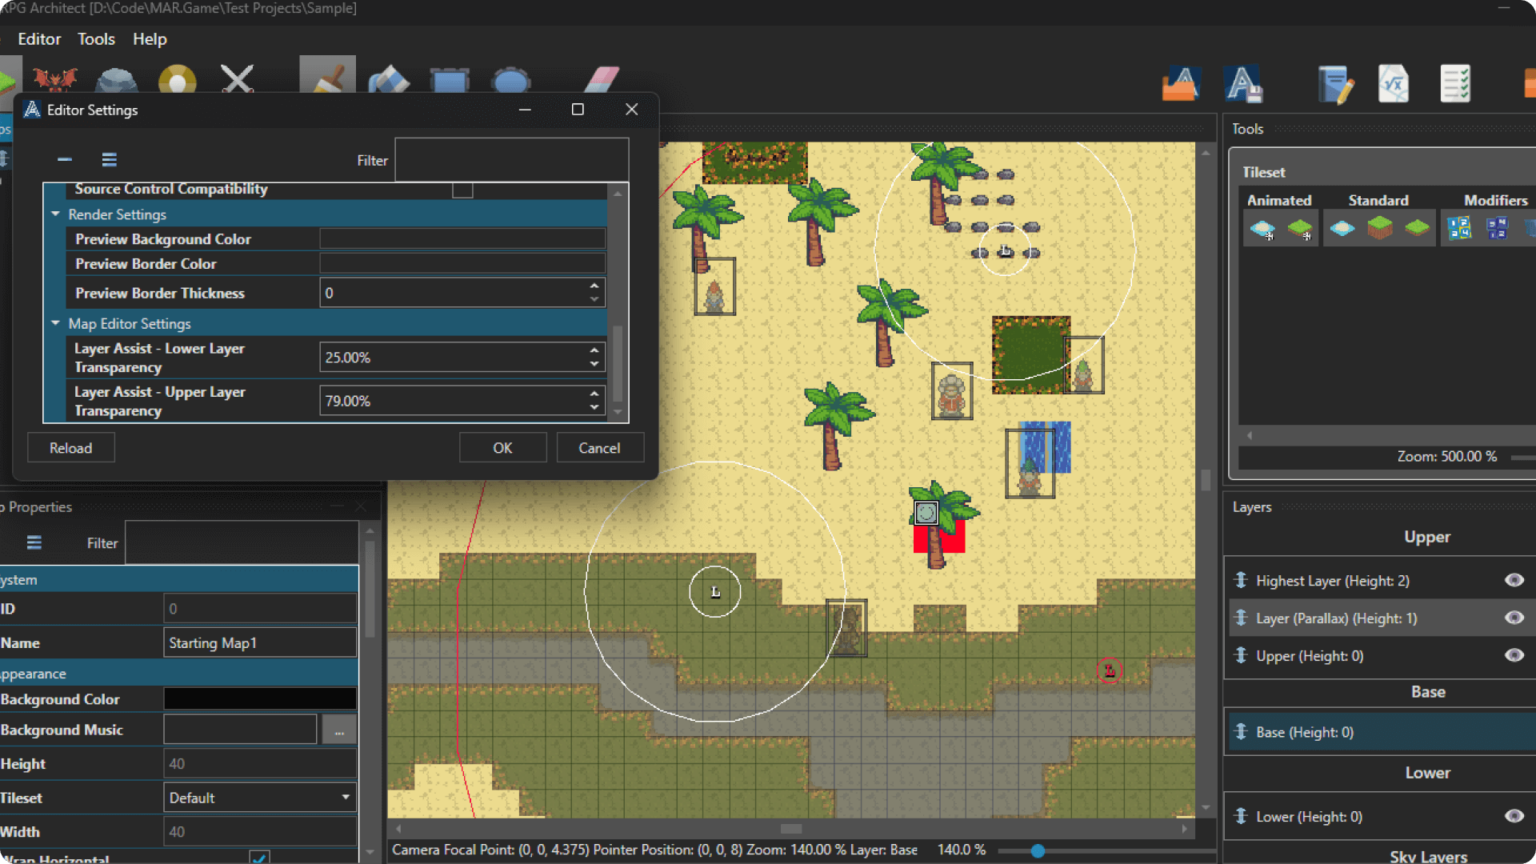Select the Eraser tool in the toolbar
This screenshot has height=864, width=1536.
pos(600,80)
